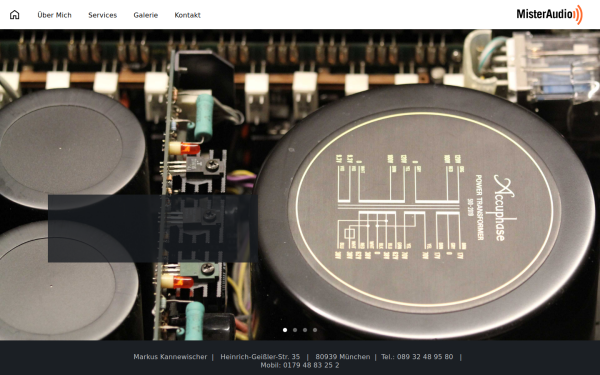The height and width of the screenshot is (375, 600).
Task: Click the mobile number 0179 48 83 25 2
Action: [311, 365]
